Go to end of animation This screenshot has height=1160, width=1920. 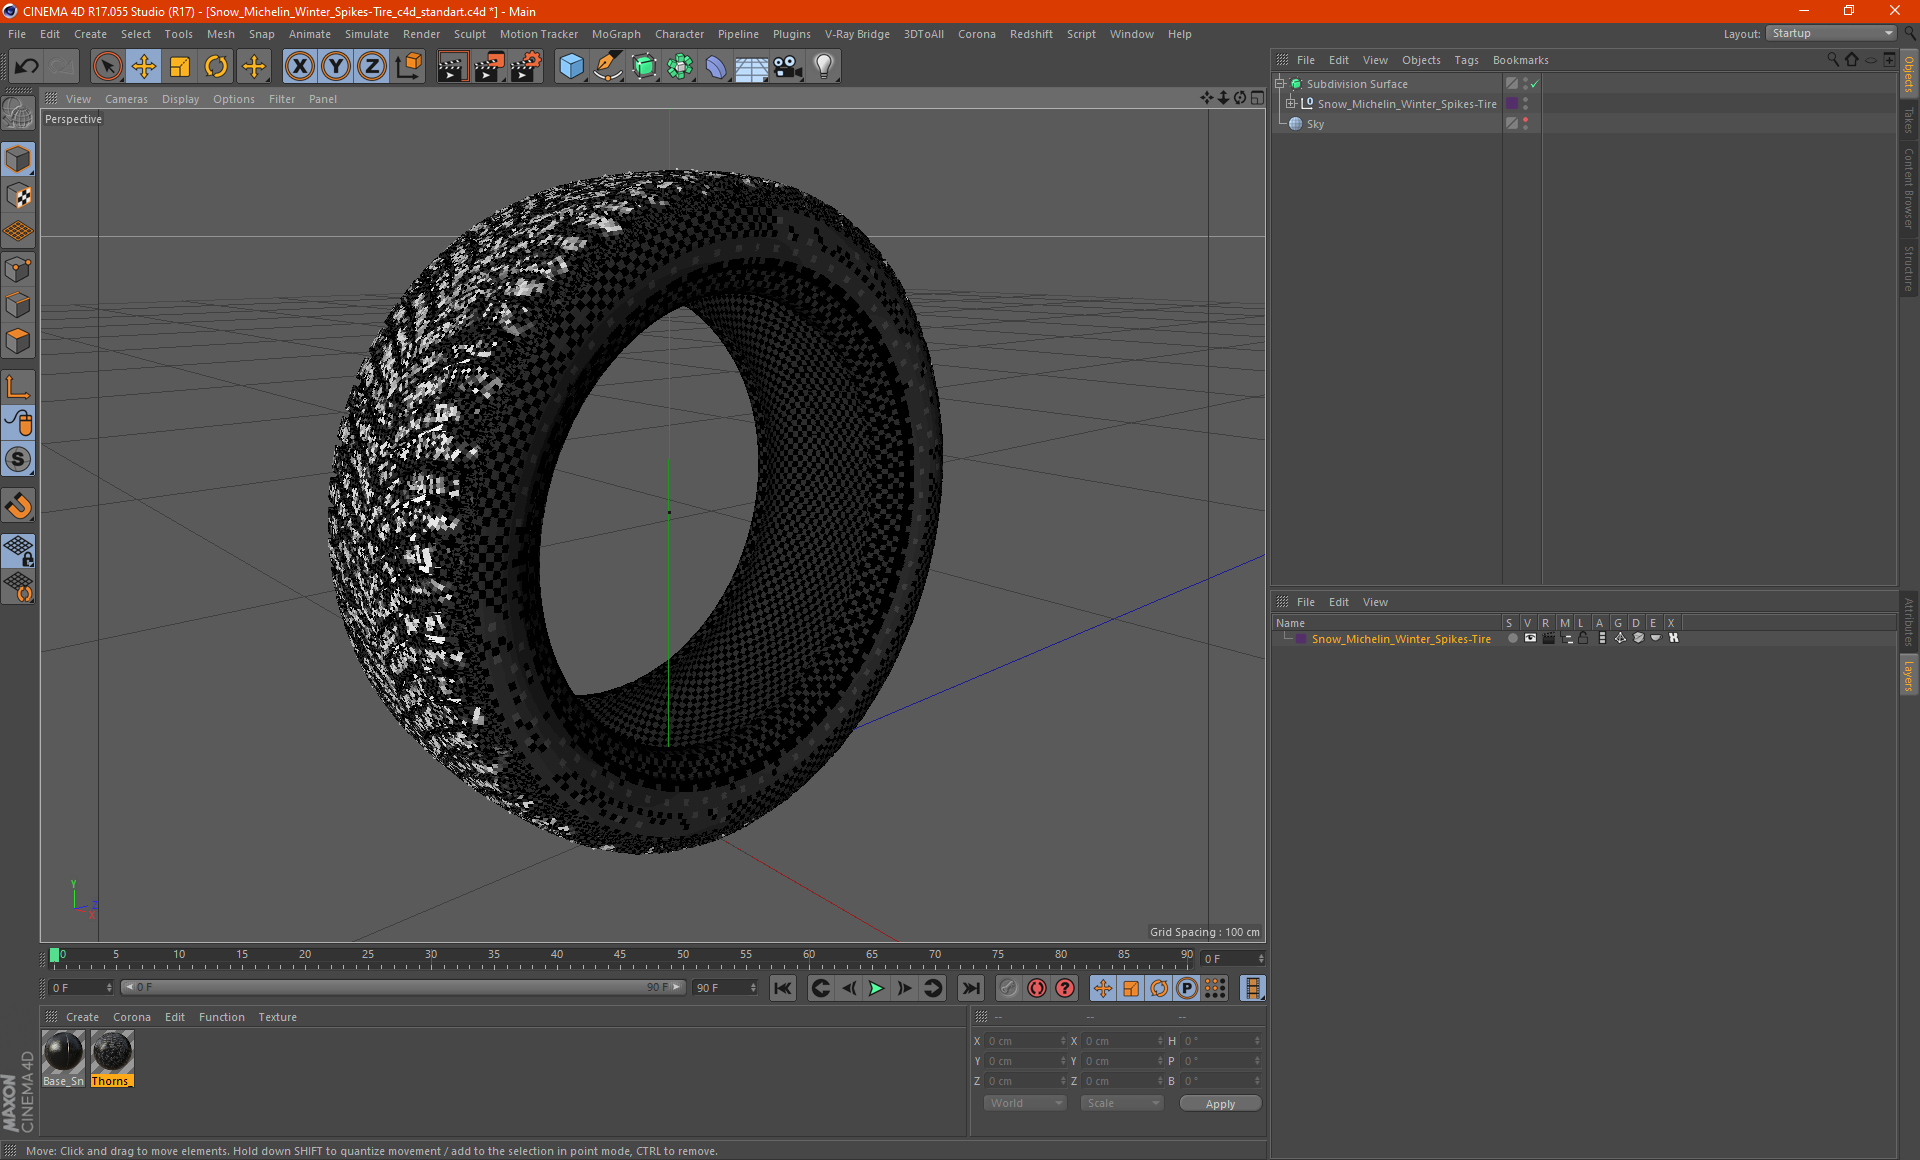pos(970,988)
